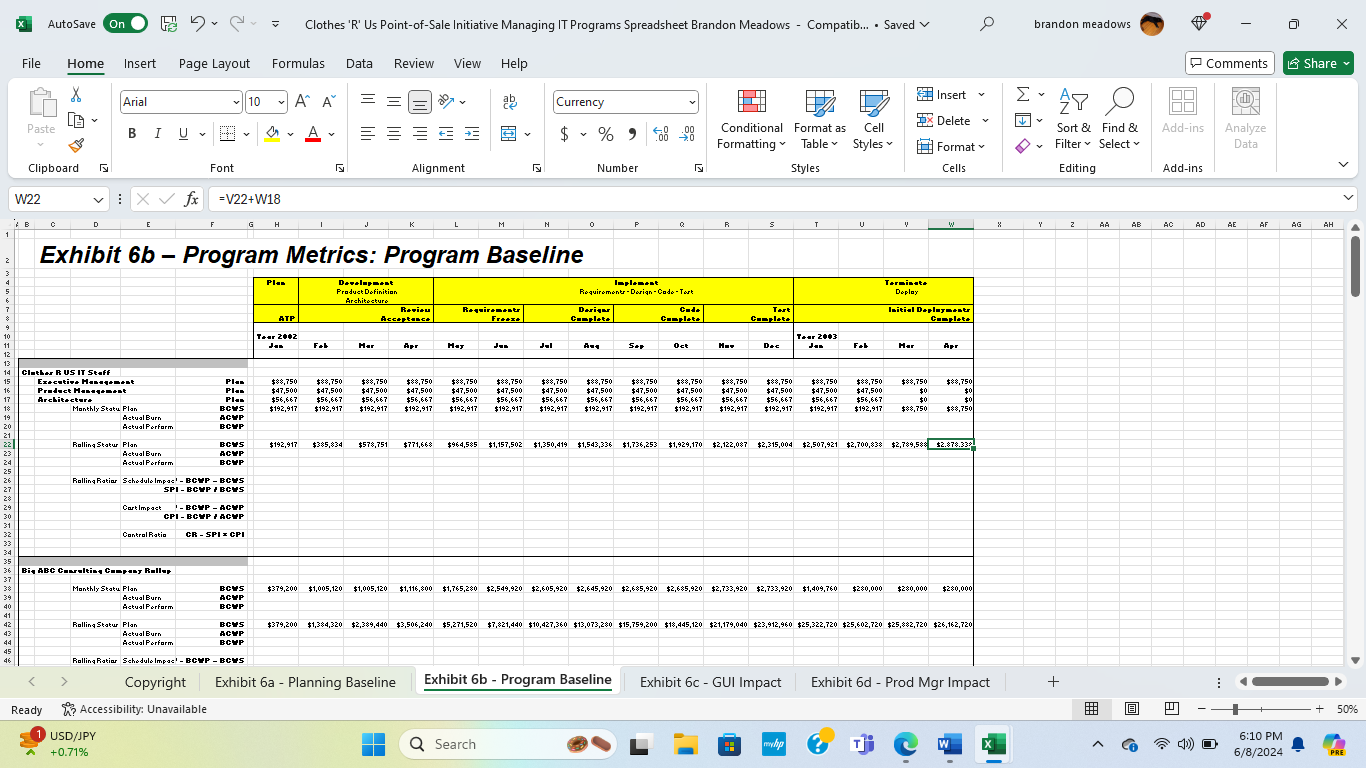Select the Find & Select icon

[1119, 120]
